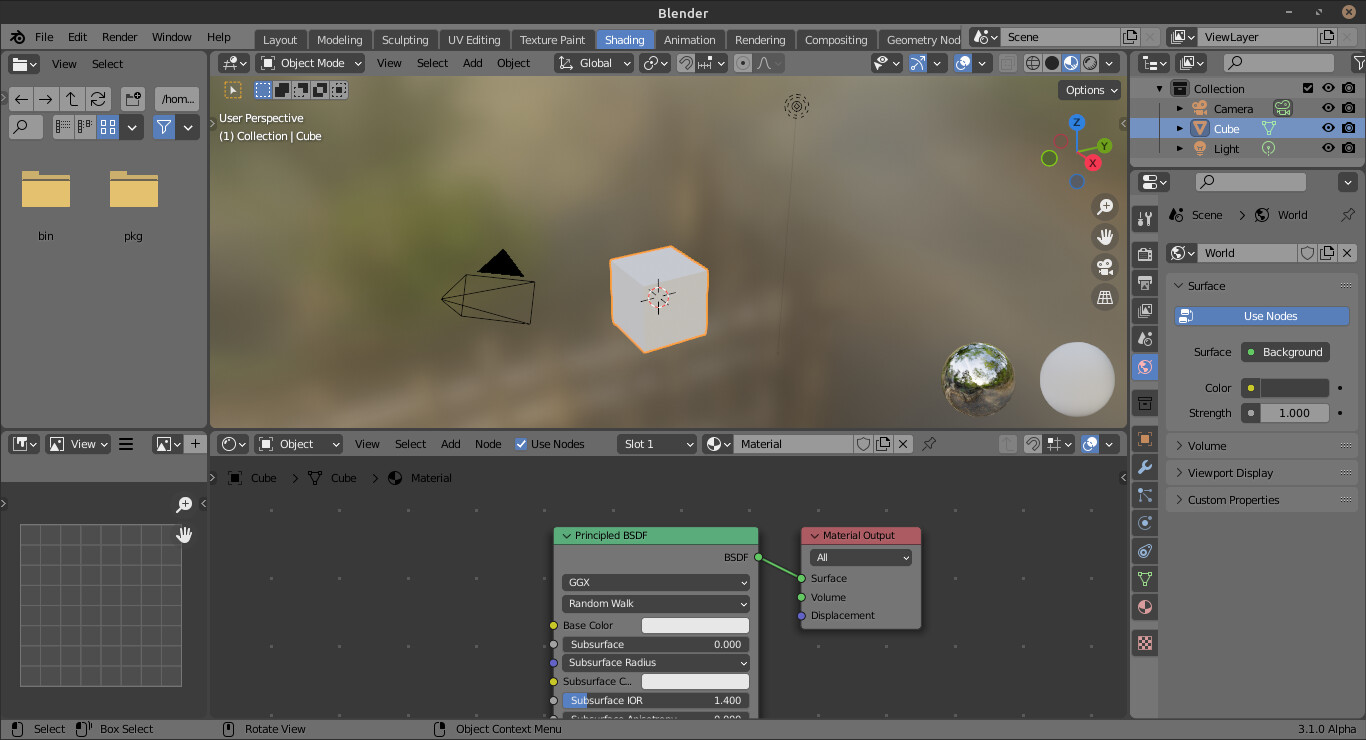The image size is (1366, 740).
Task: Click the Background surface shader button
Action: point(1285,352)
